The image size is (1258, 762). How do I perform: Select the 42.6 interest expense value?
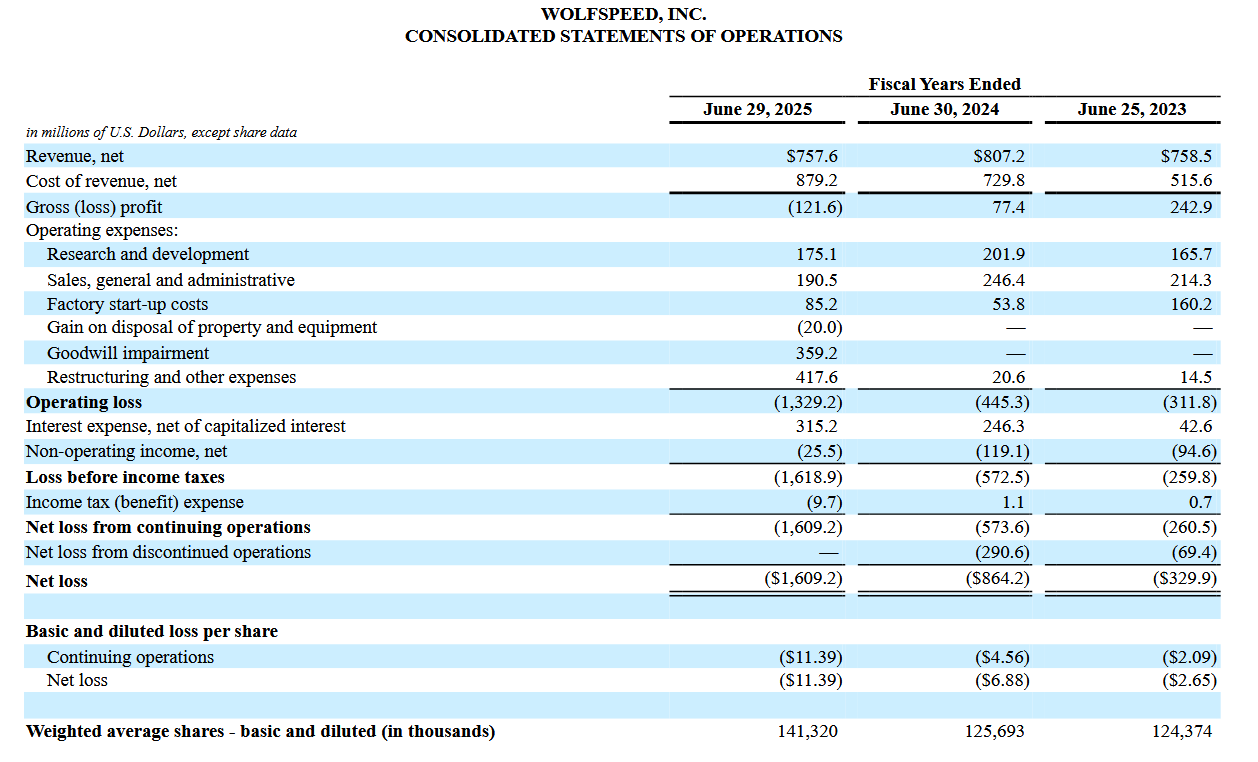(1196, 427)
